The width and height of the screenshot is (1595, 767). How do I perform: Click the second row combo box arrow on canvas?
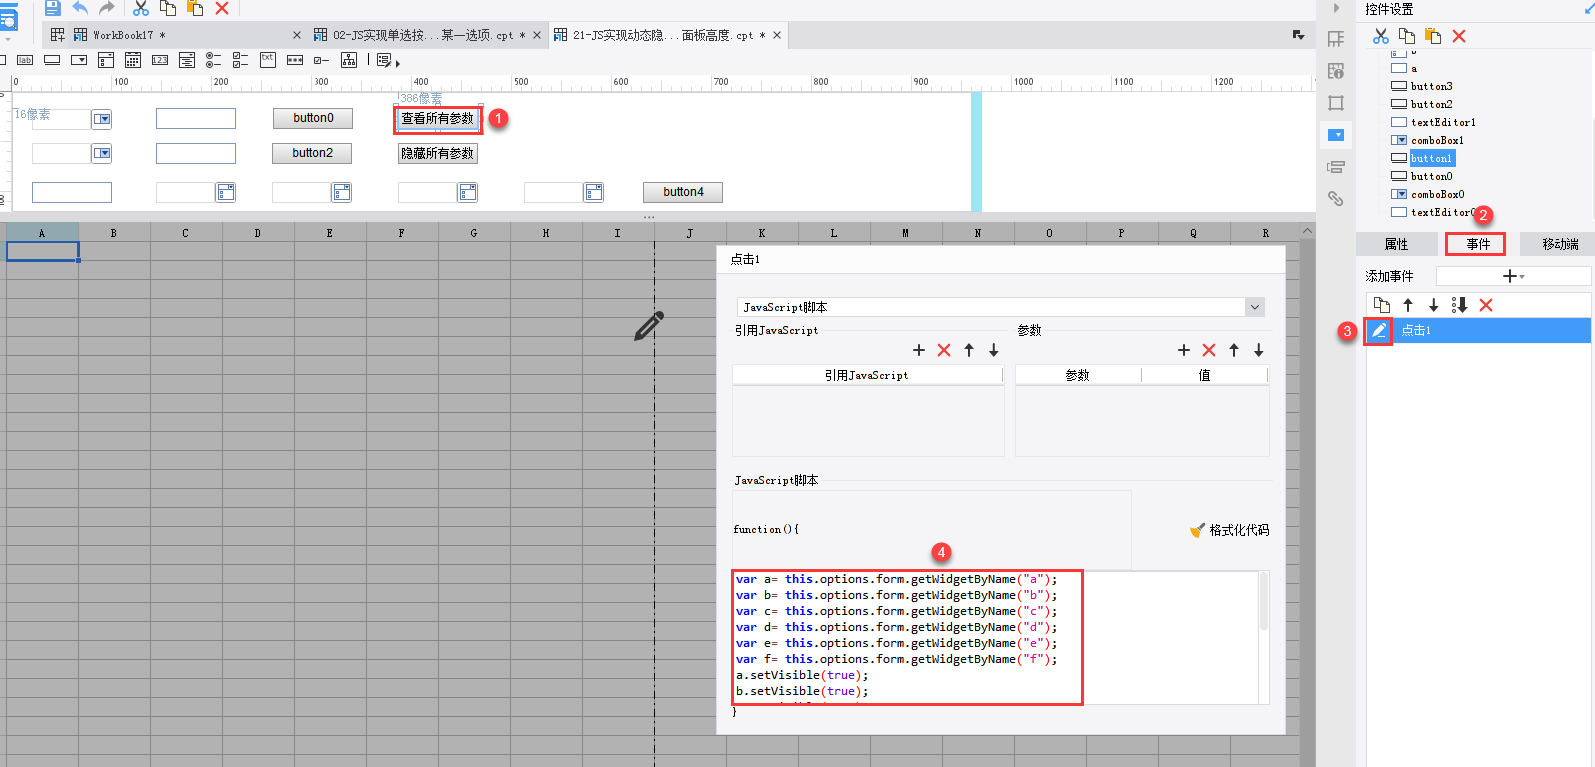(102, 153)
